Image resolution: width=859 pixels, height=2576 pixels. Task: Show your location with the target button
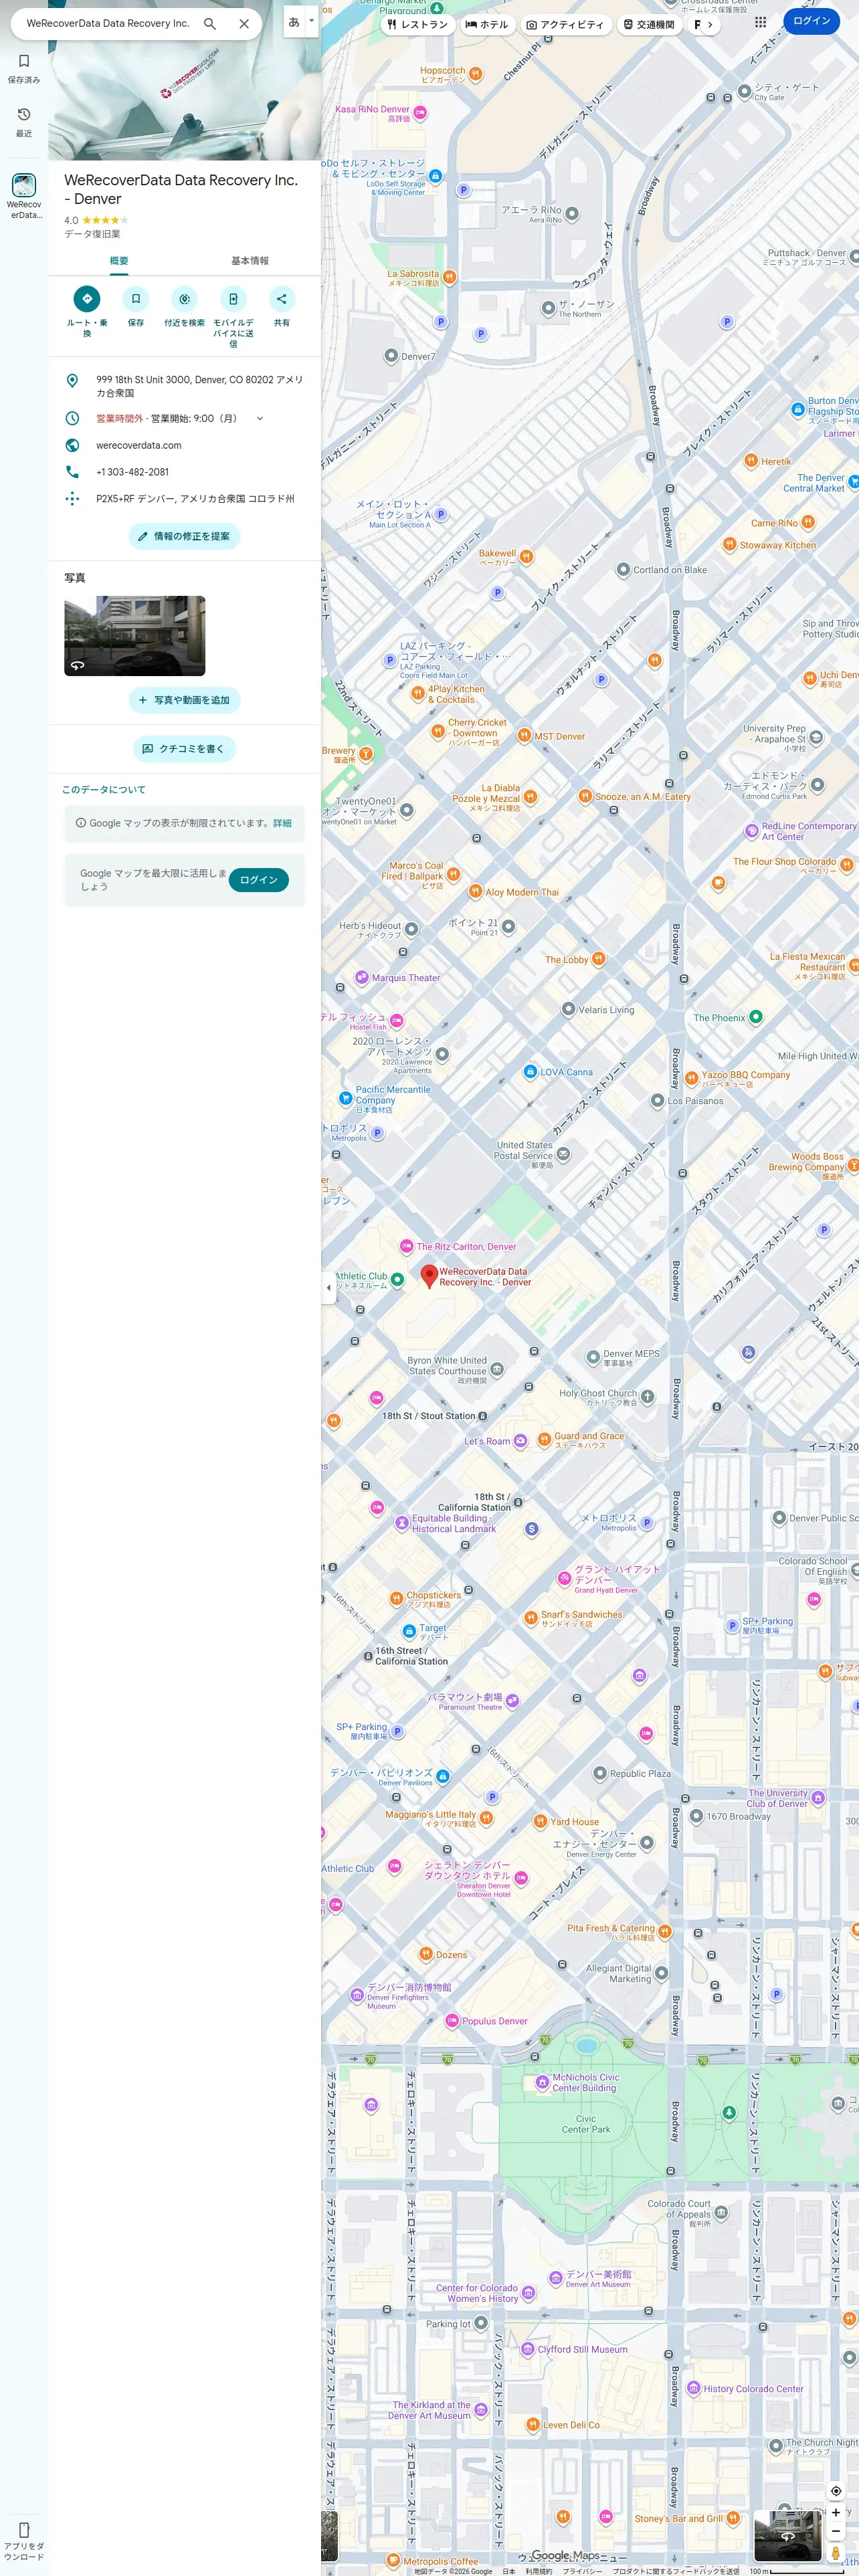click(836, 2491)
